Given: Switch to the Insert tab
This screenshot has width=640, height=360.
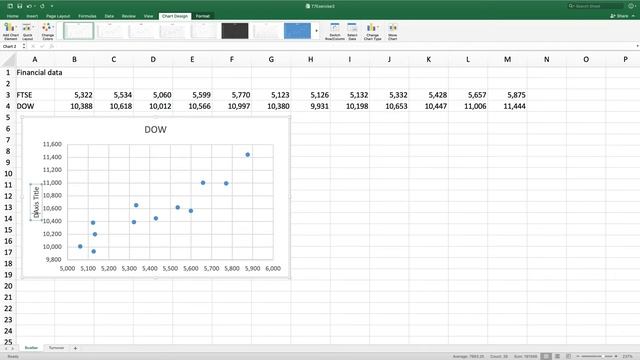Looking at the screenshot, I should (x=32, y=16).
